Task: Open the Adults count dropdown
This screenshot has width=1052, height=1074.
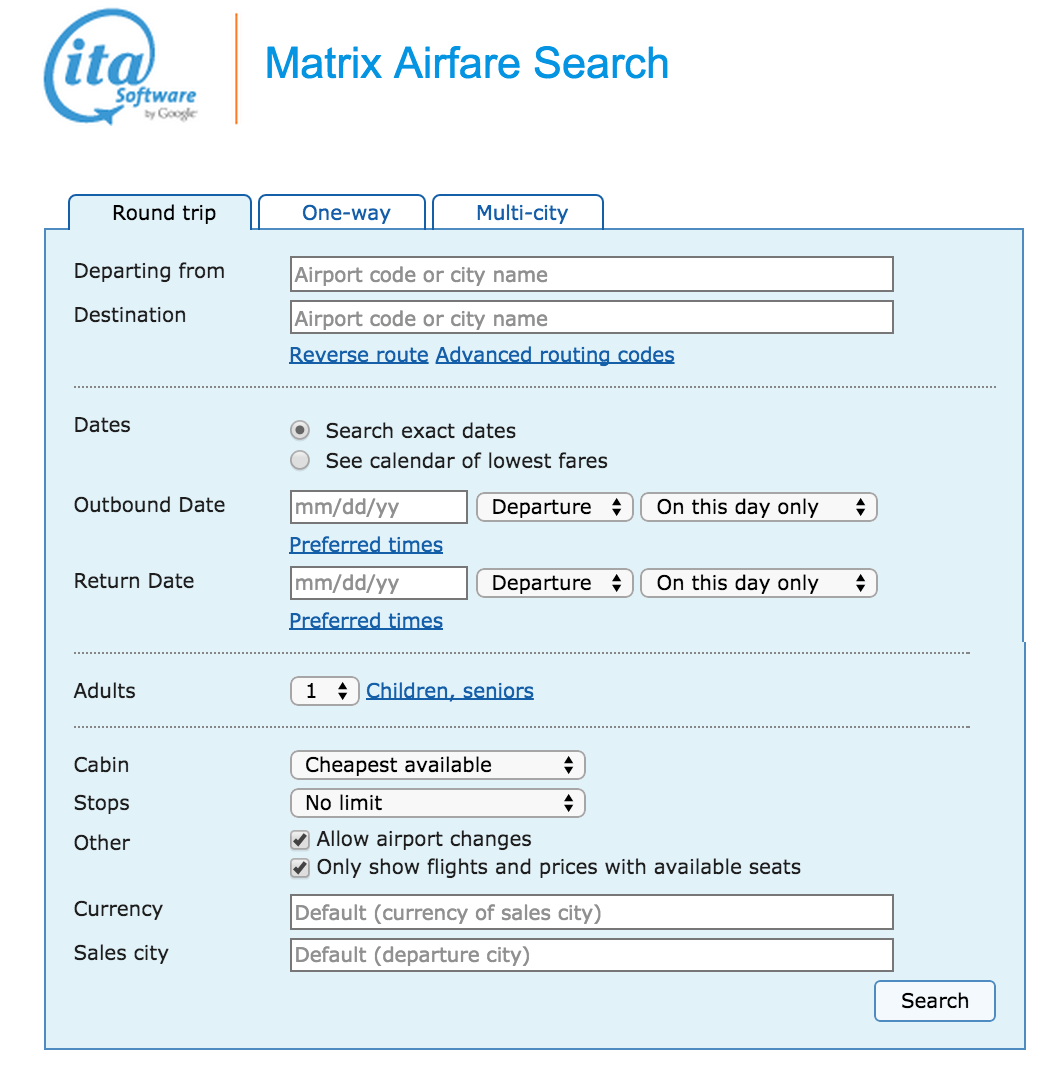Action: [325, 691]
